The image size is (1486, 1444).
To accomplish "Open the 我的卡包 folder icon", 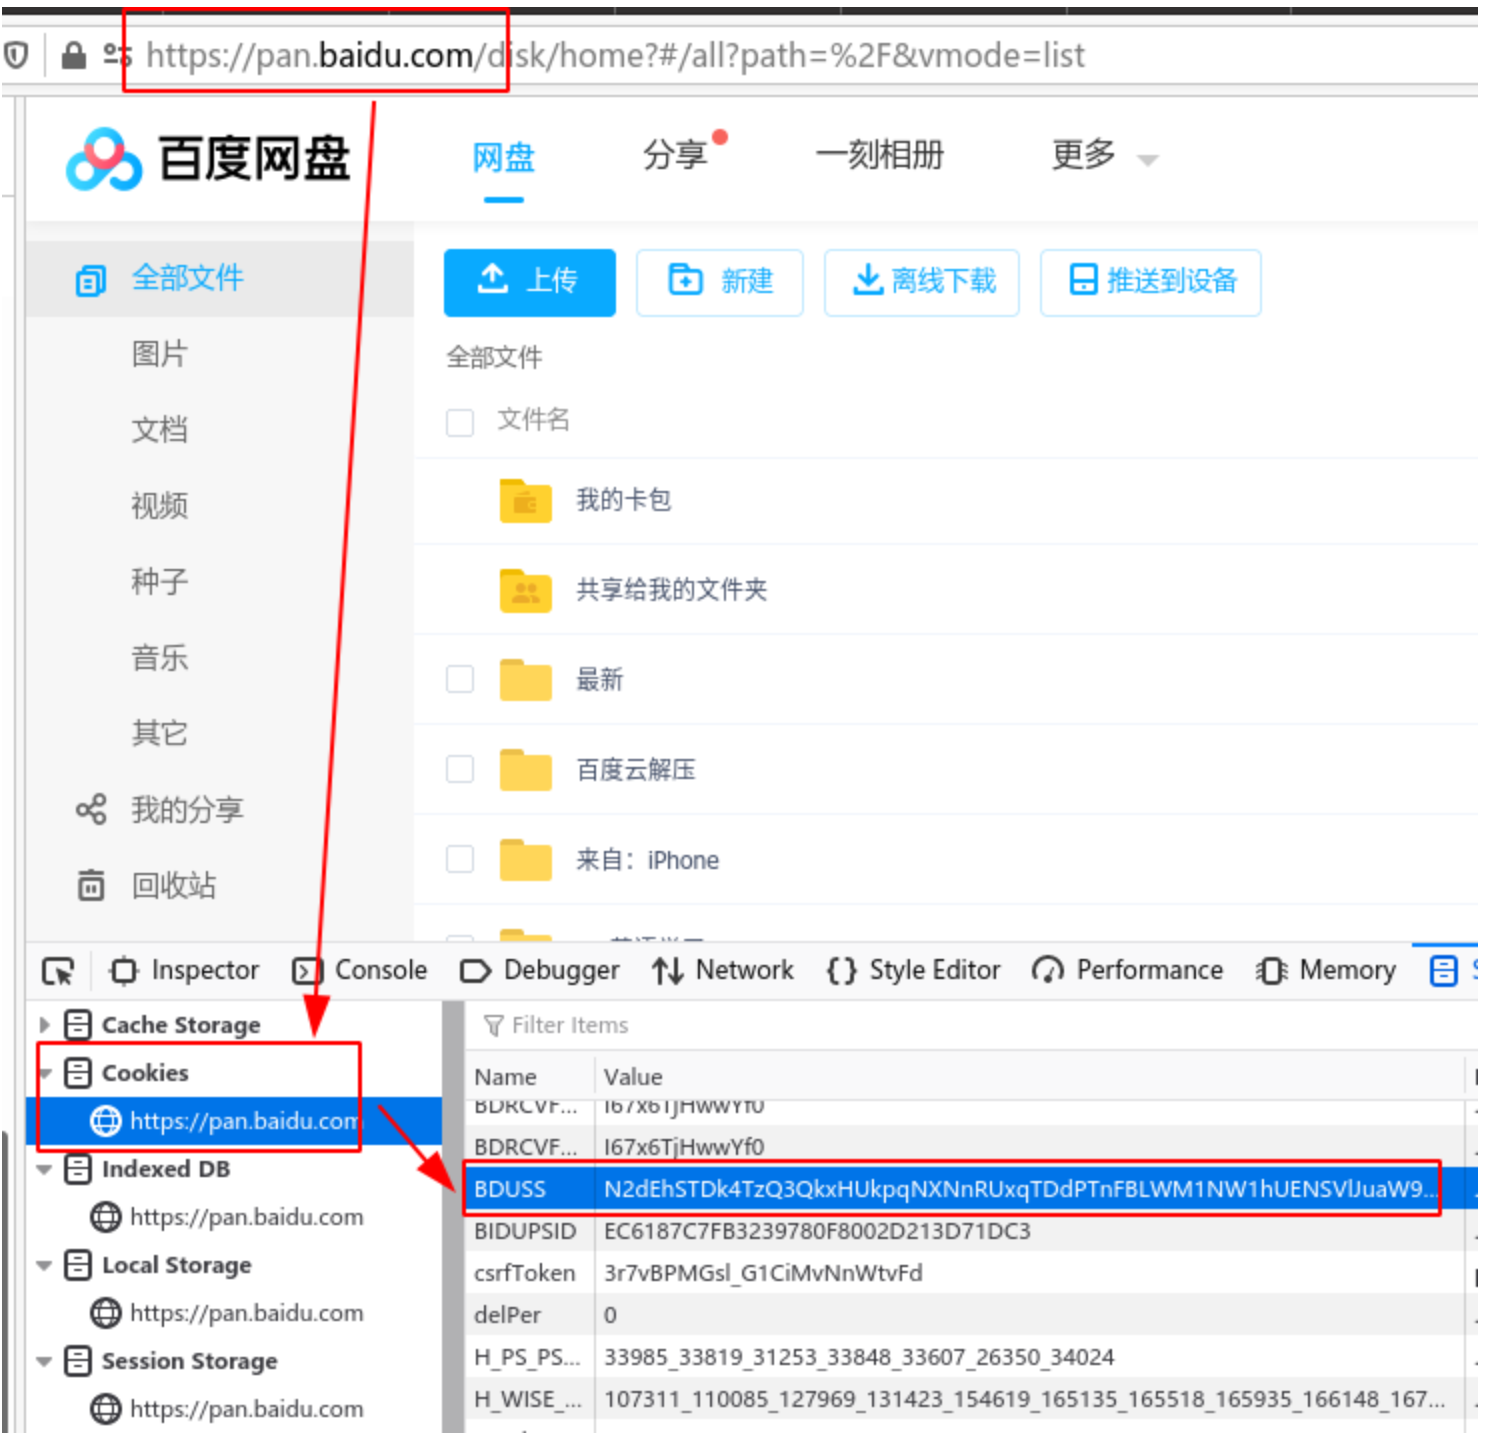I will click(x=525, y=500).
